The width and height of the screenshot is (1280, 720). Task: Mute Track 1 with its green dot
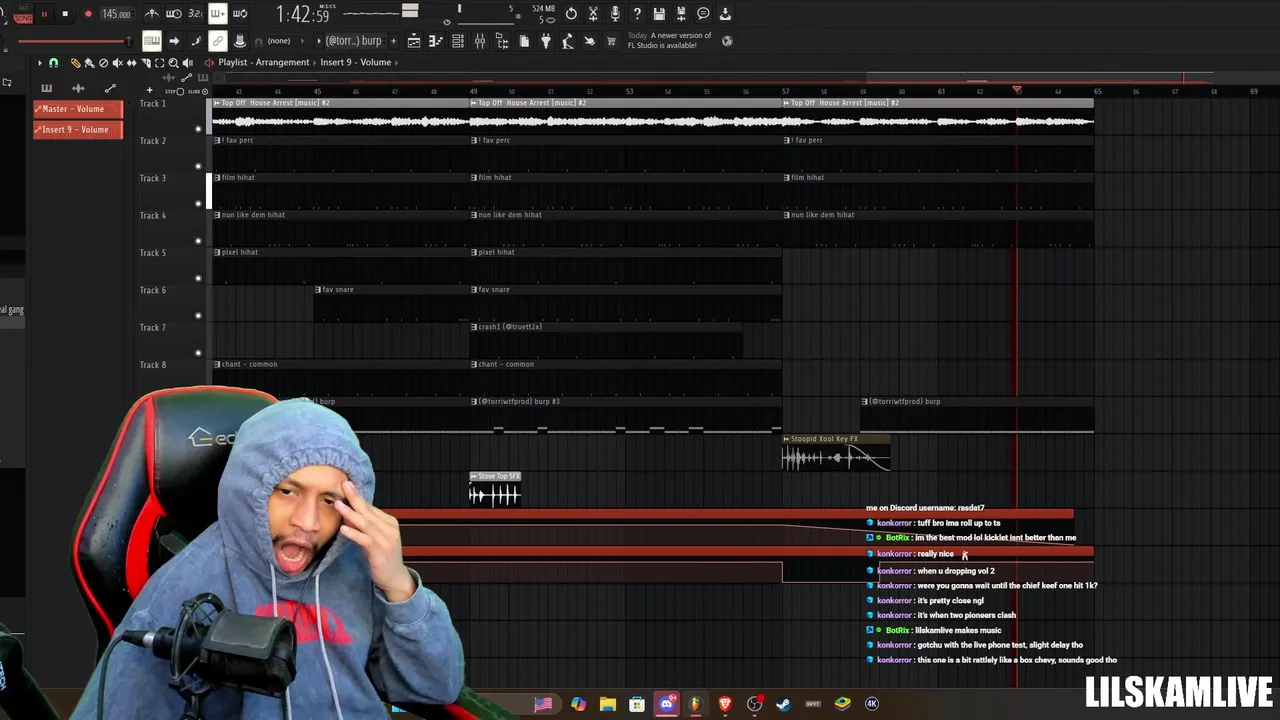point(198,129)
